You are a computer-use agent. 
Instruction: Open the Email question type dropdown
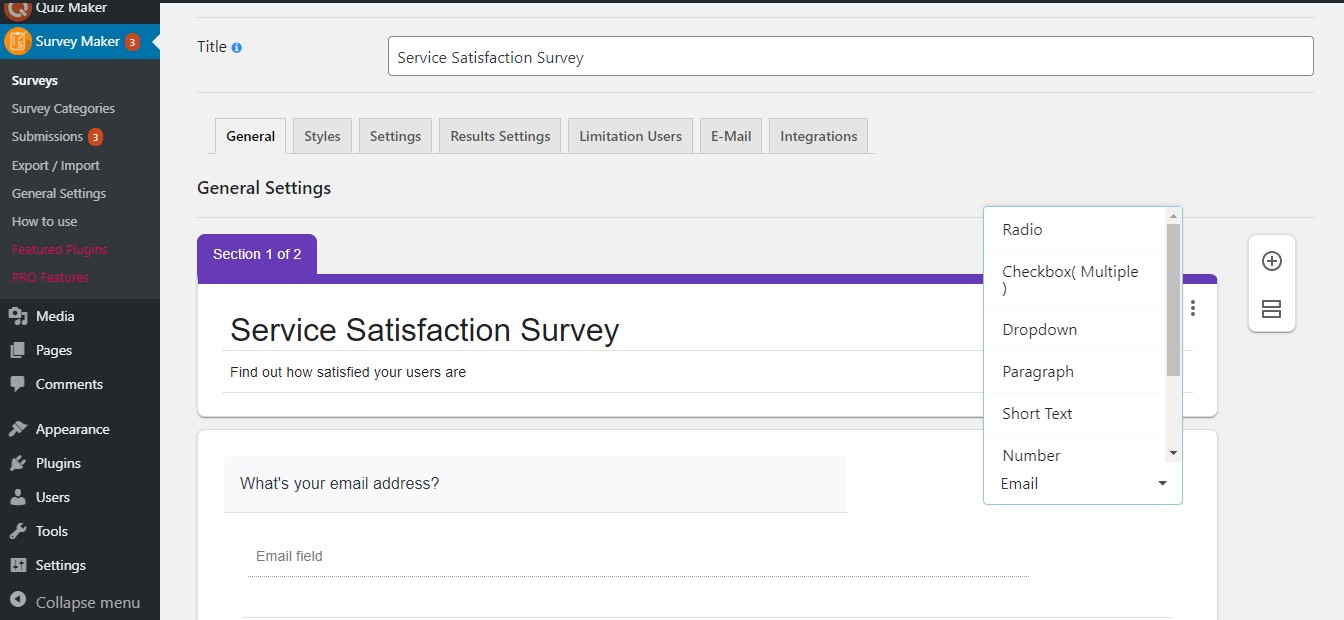pyautogui.click(x=1083, y=484)
